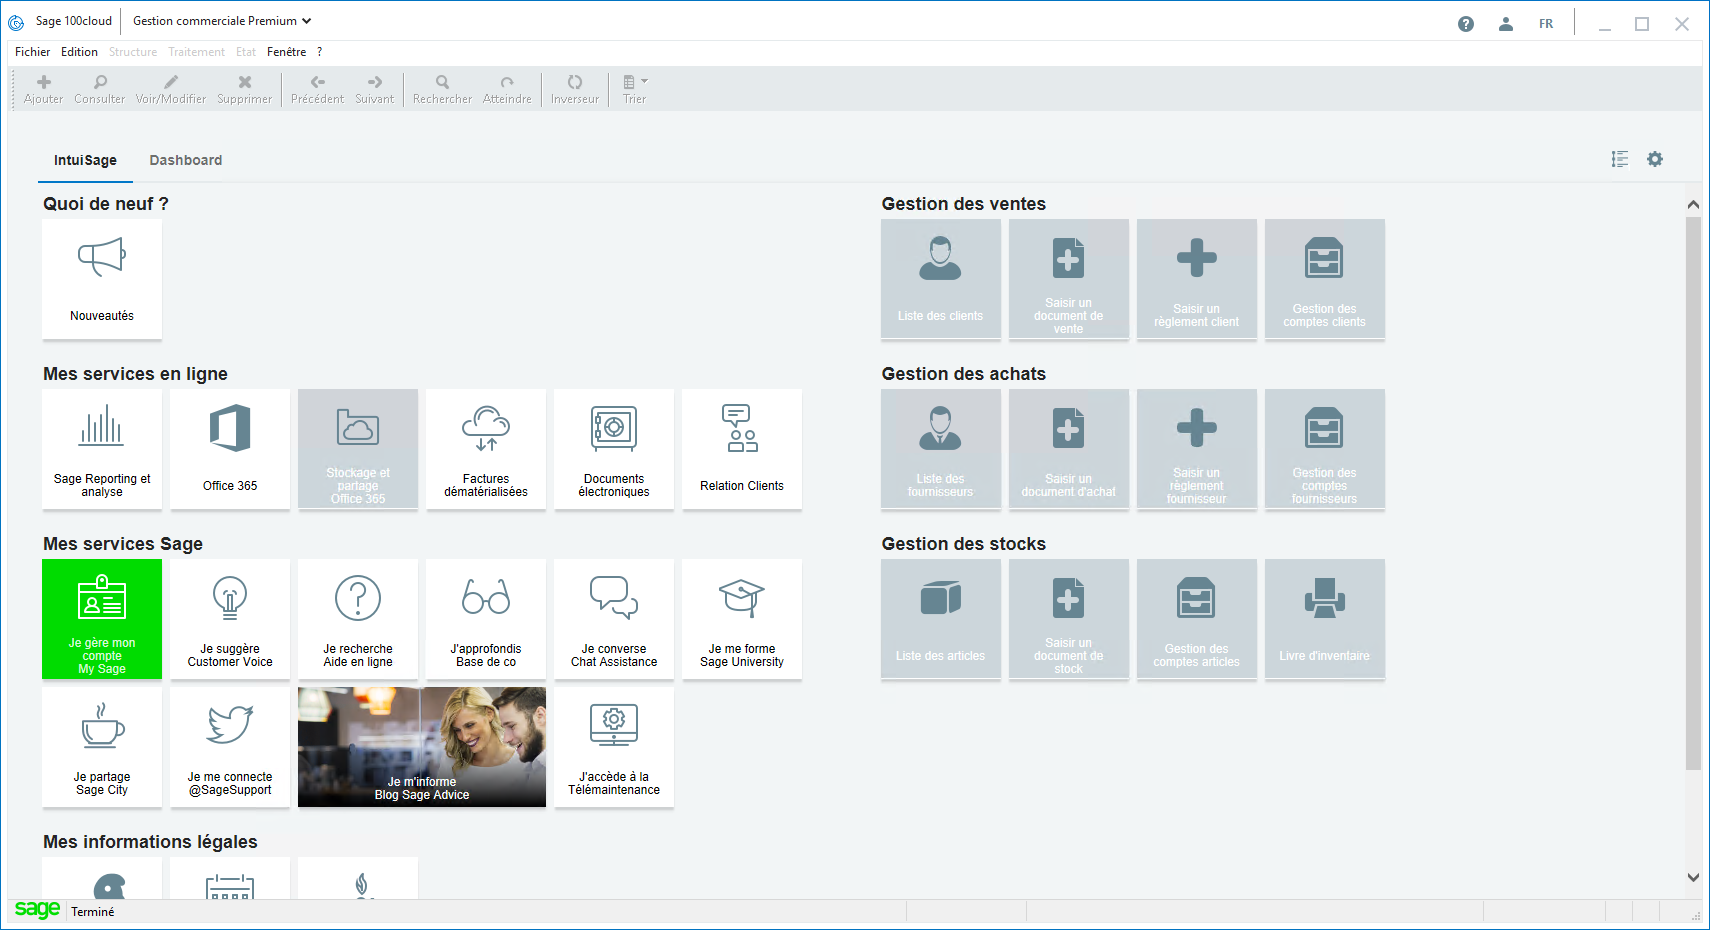
Task: Click the Rechercher toolbar button
Action: (442, 89)
